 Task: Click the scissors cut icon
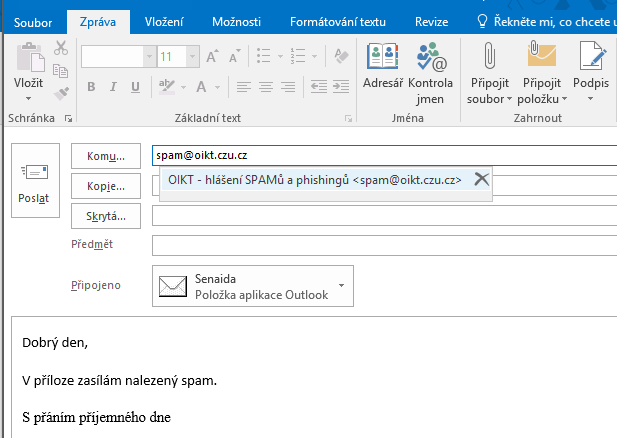coord(61,48)
